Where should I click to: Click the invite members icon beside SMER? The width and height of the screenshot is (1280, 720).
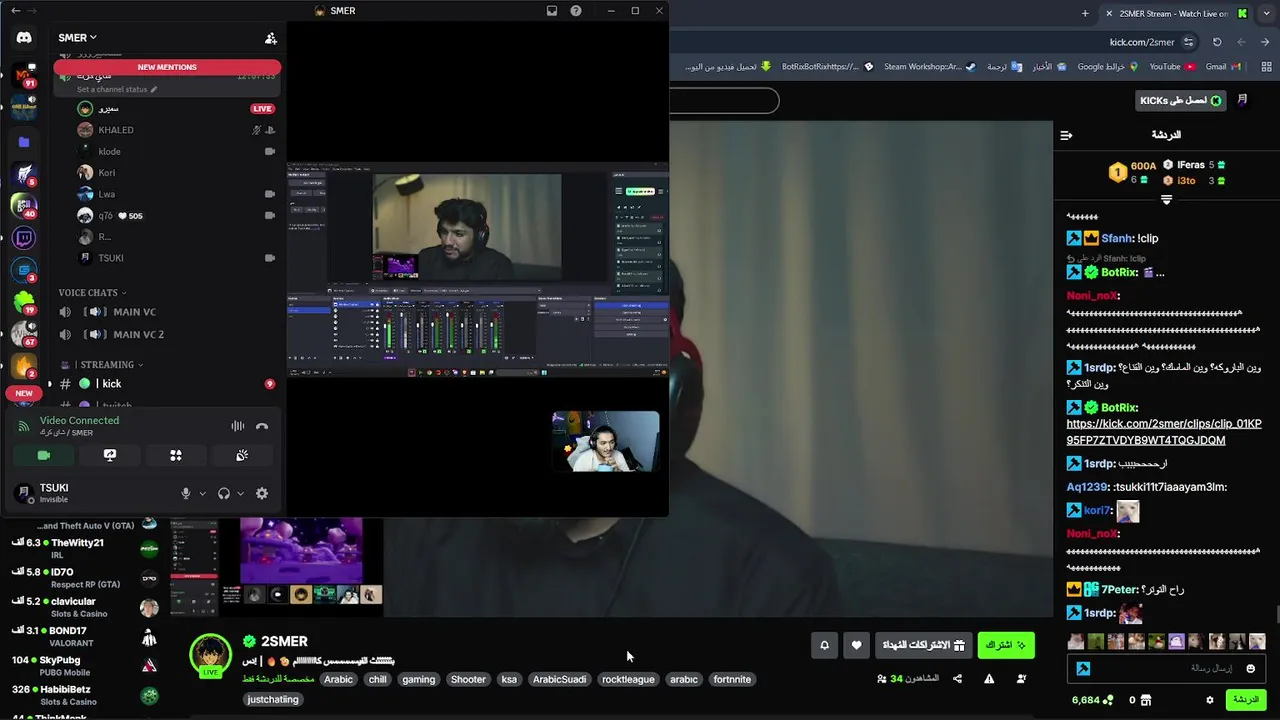270,38
